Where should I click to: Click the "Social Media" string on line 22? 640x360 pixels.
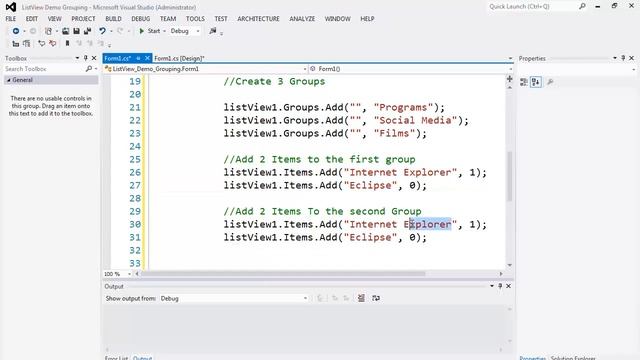pos(416,120)
